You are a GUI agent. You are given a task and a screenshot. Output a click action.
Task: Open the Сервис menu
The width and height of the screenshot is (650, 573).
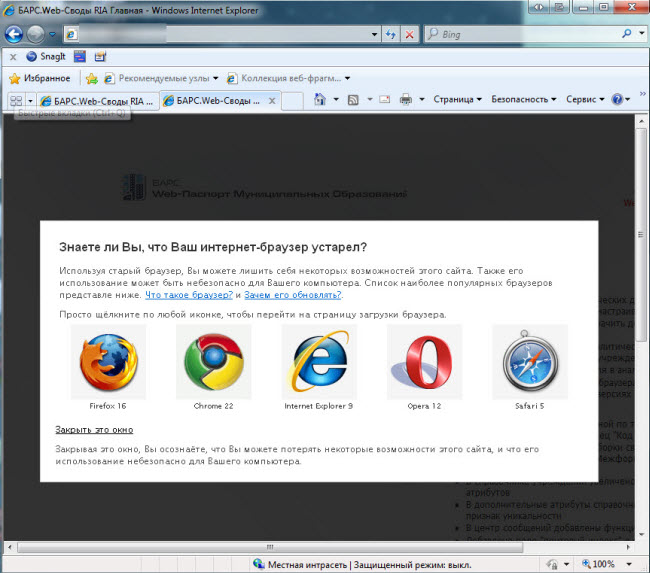click(x=585, y=100)
